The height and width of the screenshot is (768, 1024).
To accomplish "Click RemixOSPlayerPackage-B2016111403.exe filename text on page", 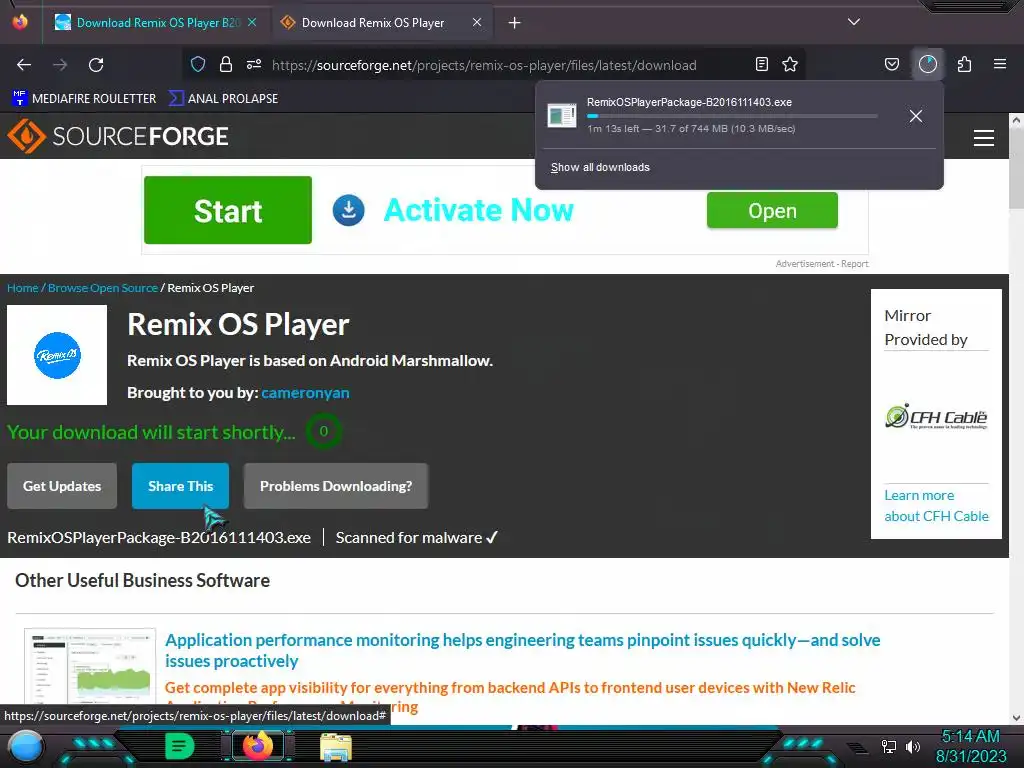I will click(159, 537).
